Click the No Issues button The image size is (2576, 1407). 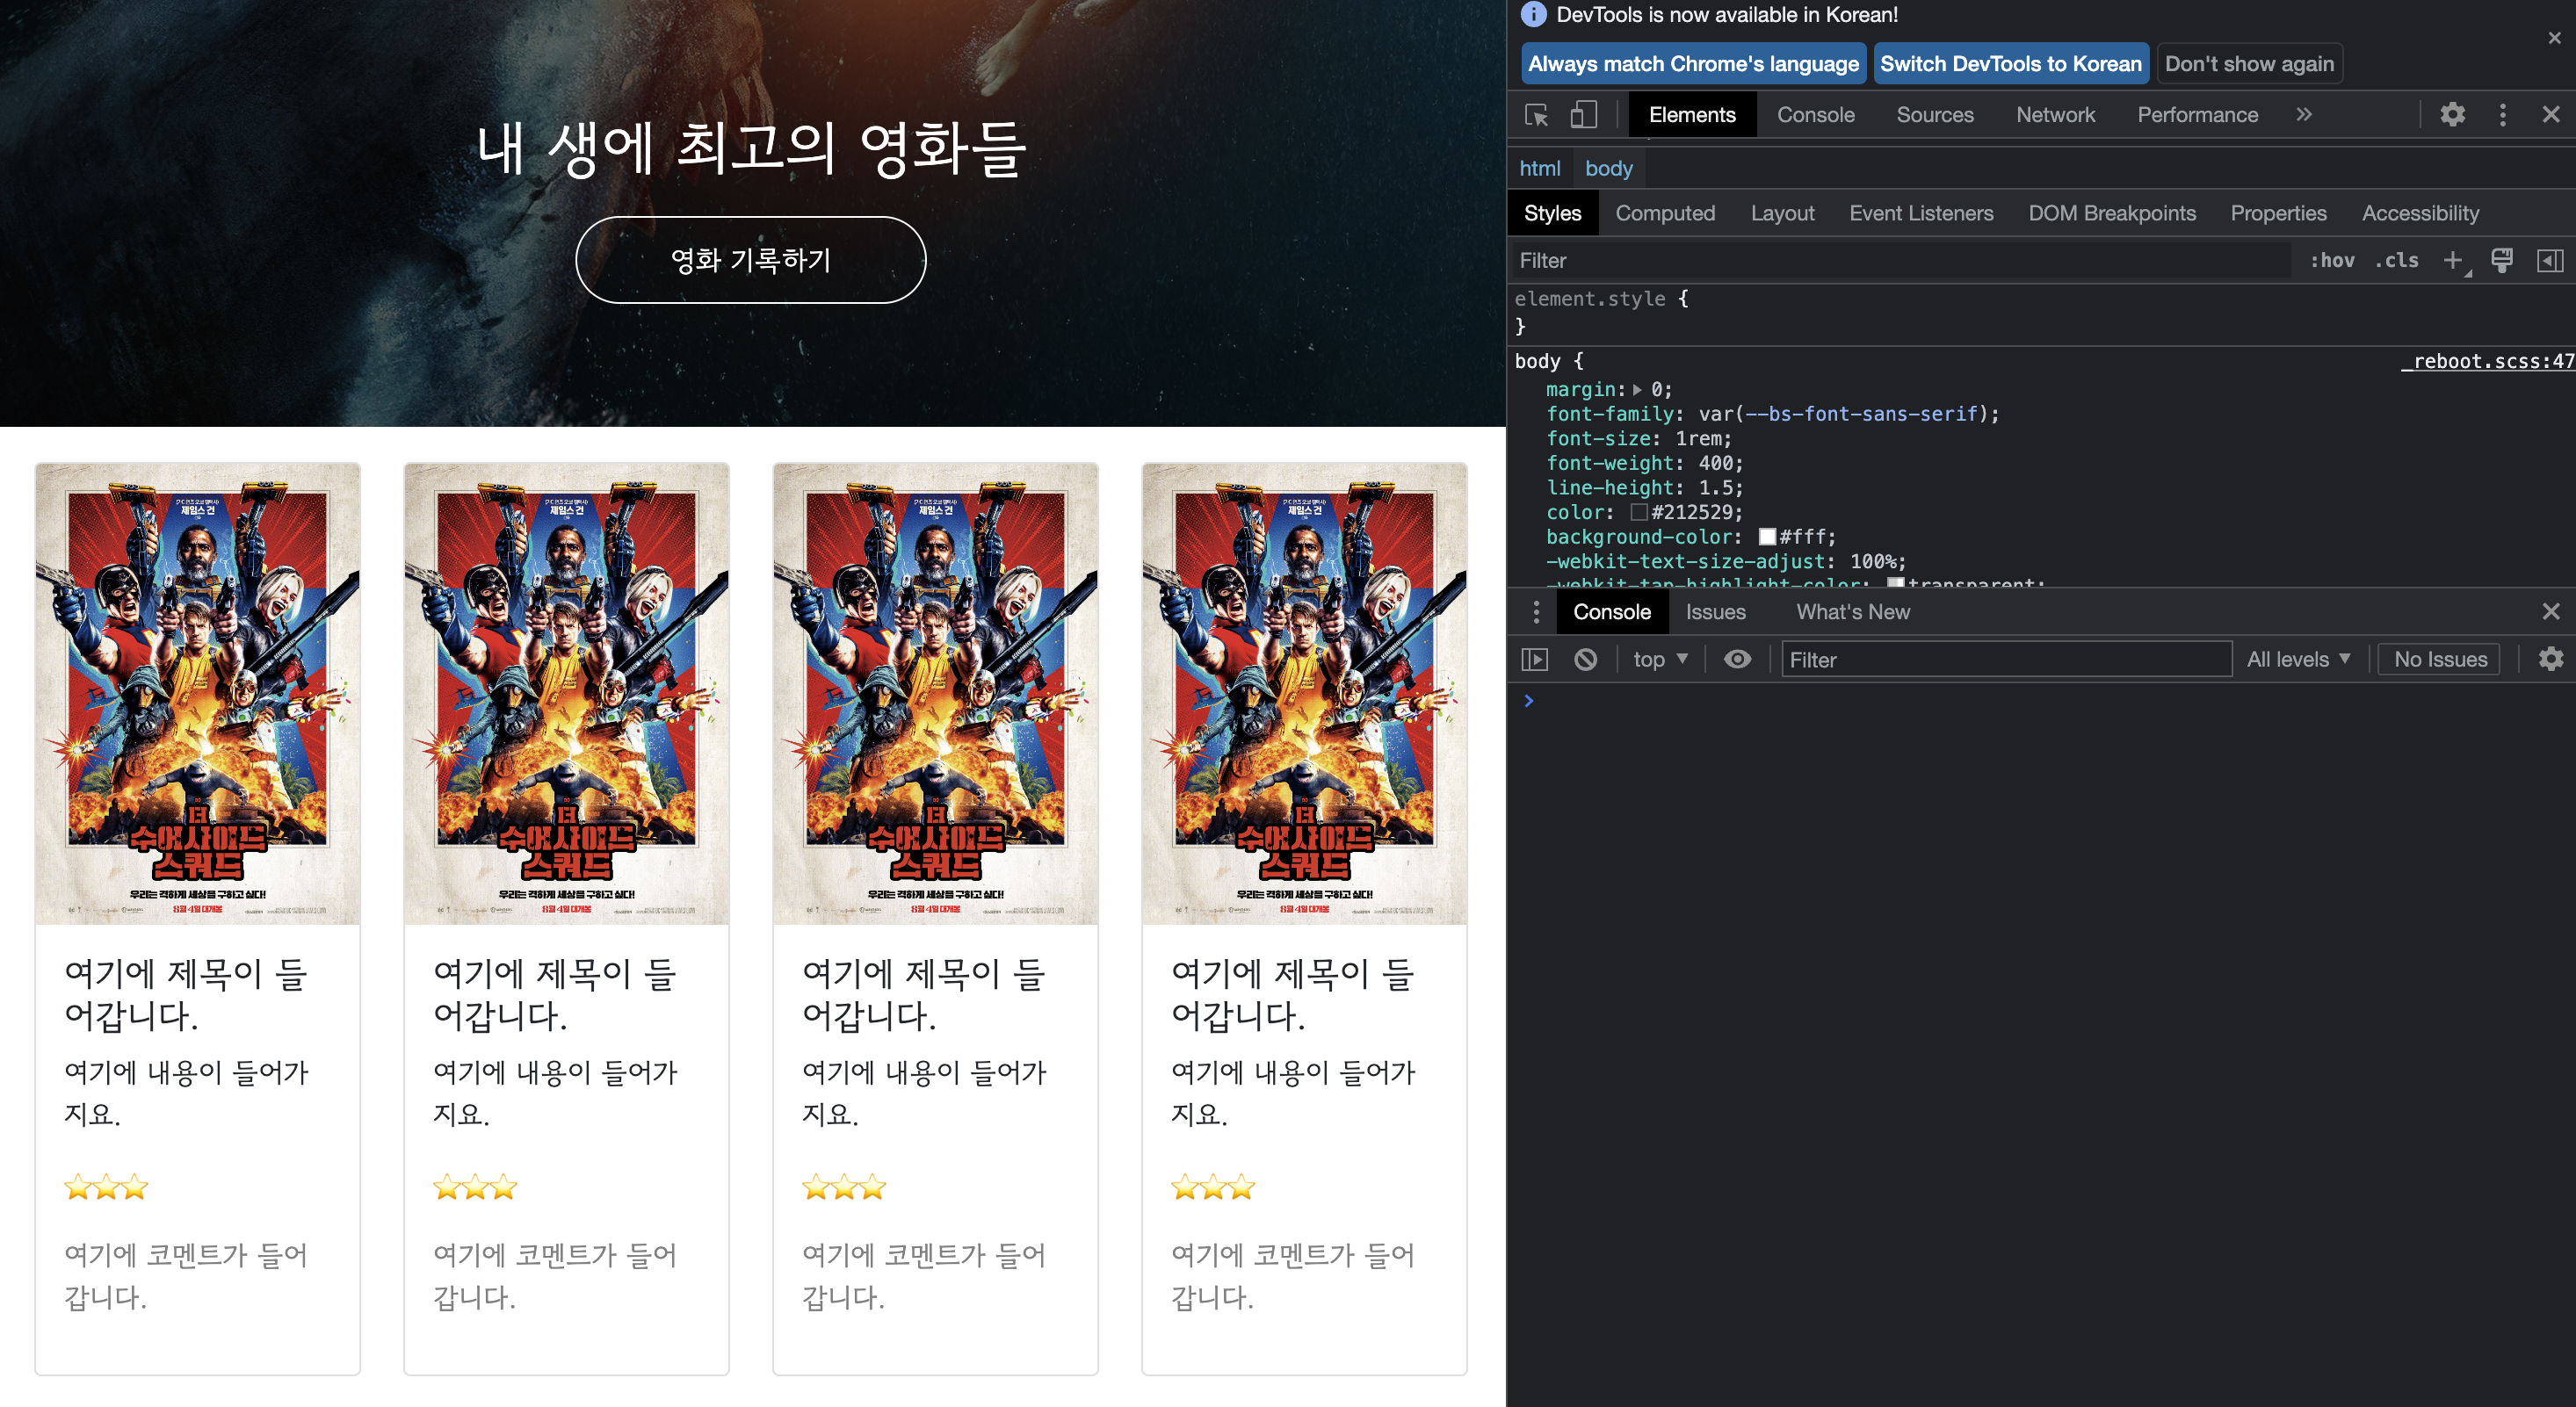[2440, 660]
